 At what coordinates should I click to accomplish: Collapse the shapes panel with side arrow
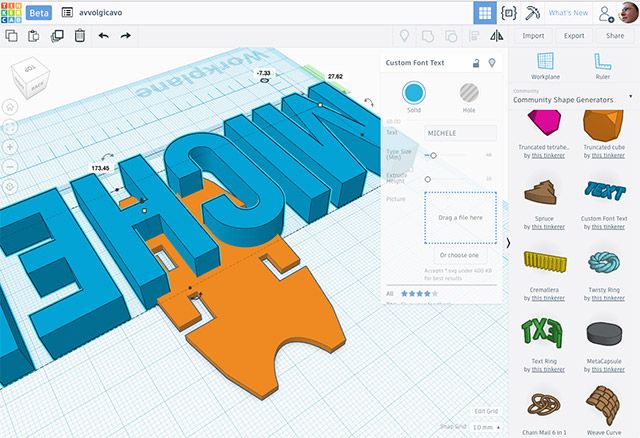(509, 243)
